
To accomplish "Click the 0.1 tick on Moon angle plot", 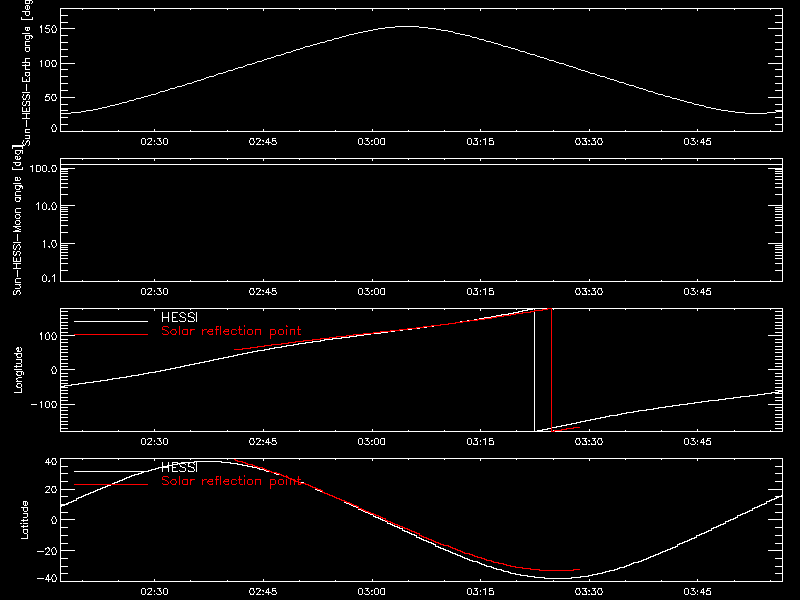I will (x=49, y=278).
